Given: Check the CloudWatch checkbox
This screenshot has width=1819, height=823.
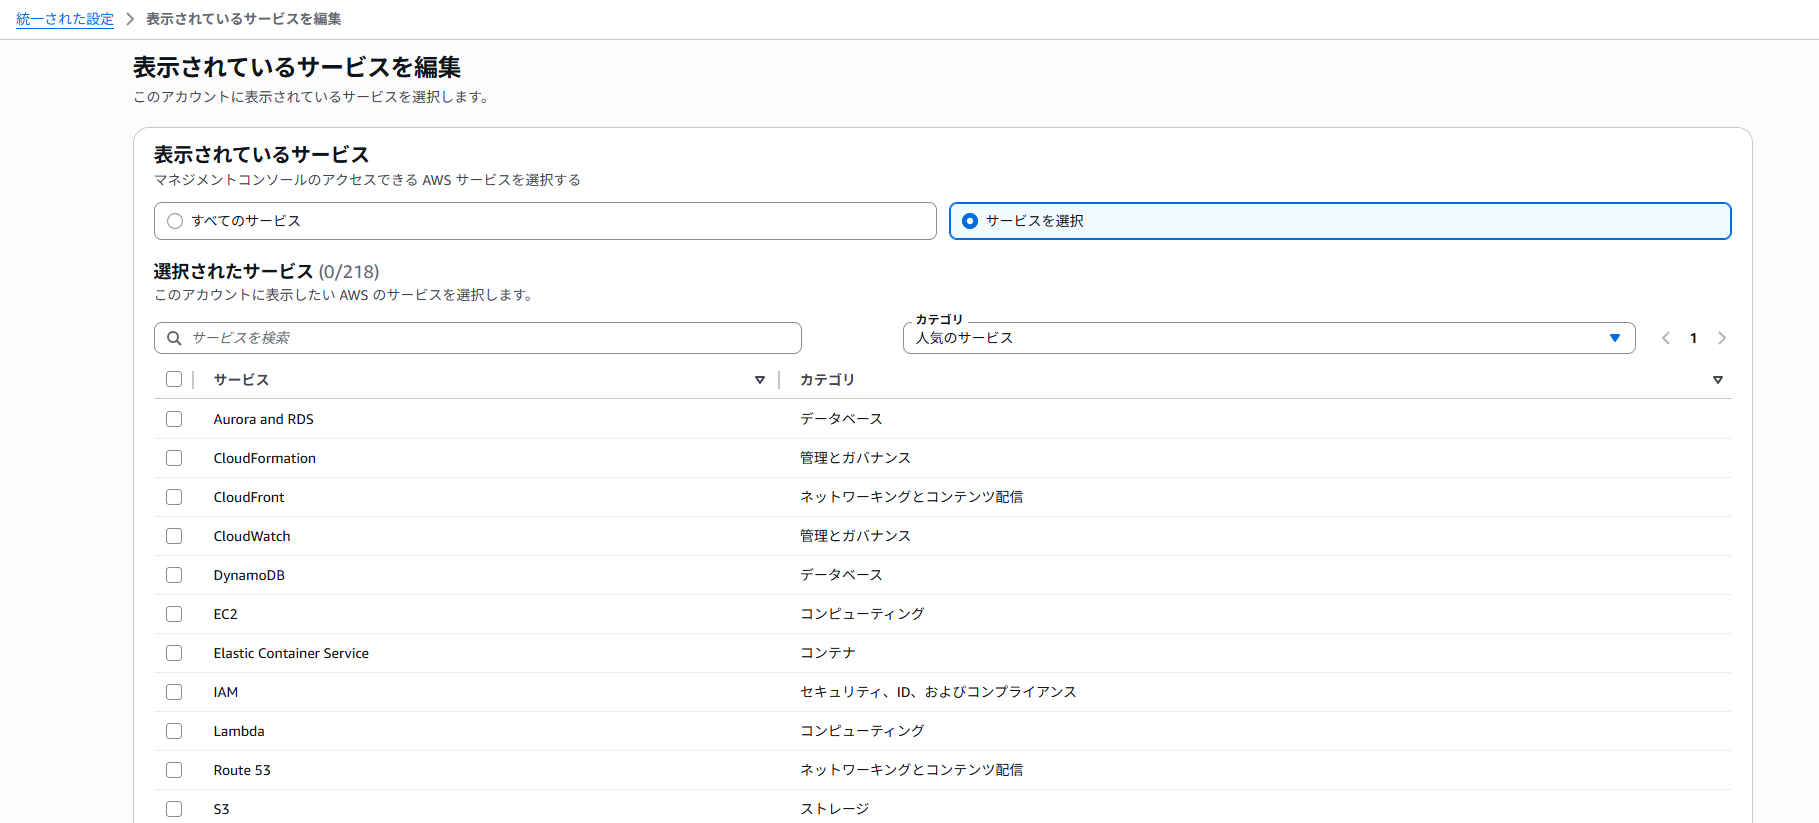Looking at the screenshot, I should [174, 536].
